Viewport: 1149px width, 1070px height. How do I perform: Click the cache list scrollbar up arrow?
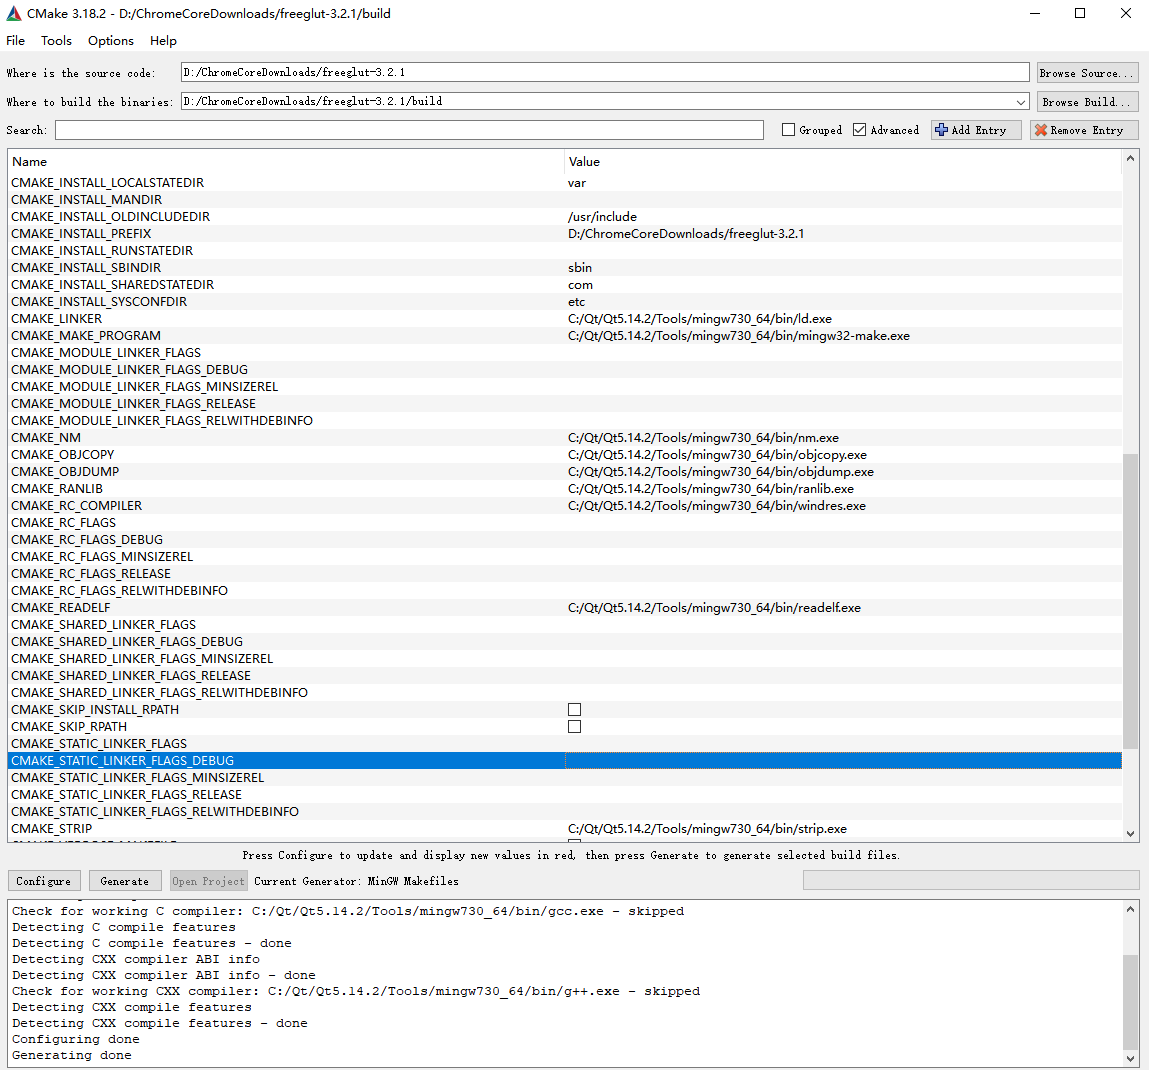tap(1130, 158)
